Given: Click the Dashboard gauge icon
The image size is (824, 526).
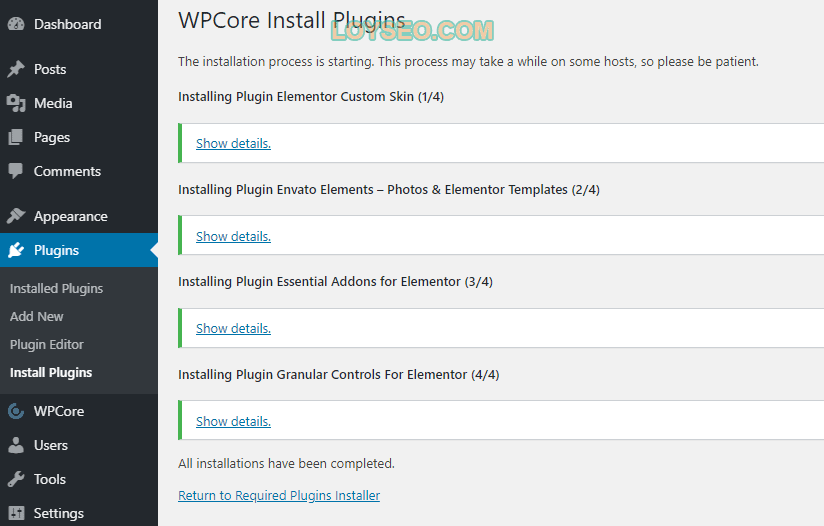Looking at the screenshot, I should 16,24.
